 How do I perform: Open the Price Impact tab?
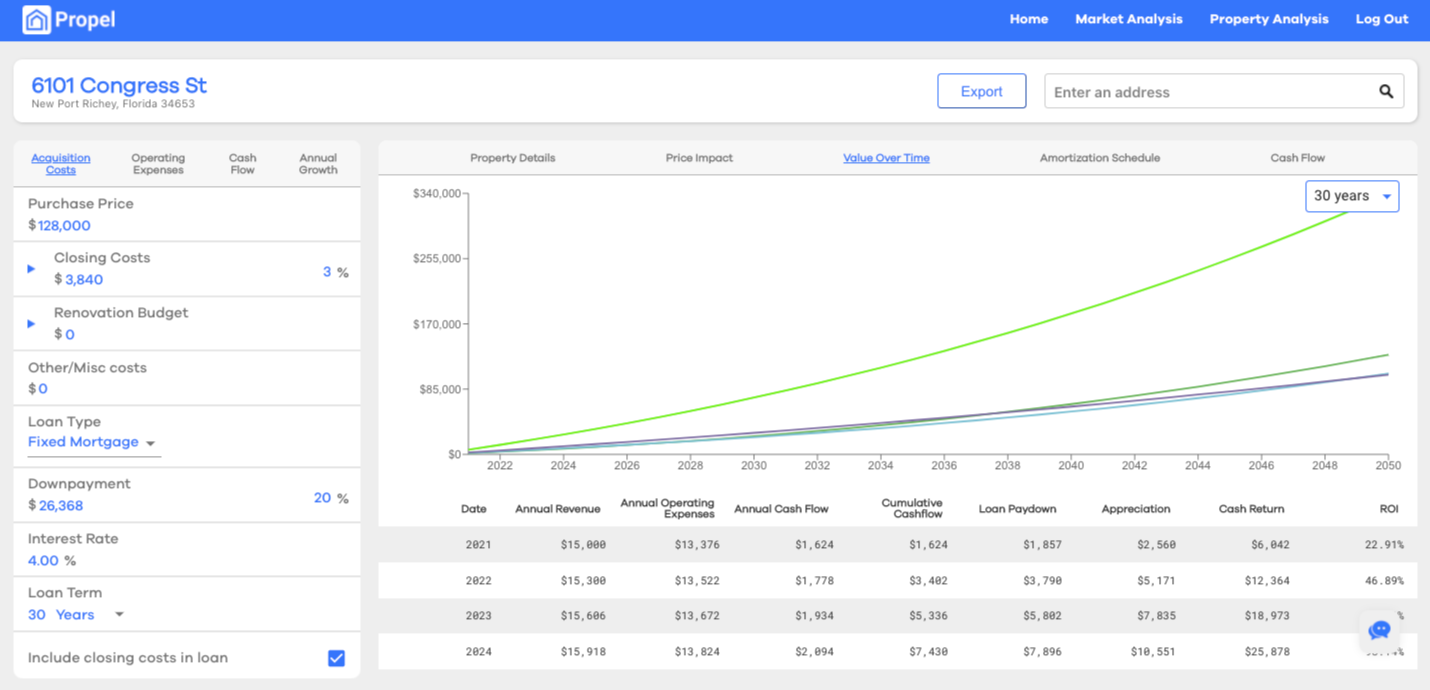pyautogui.click(x=699, y=158)
